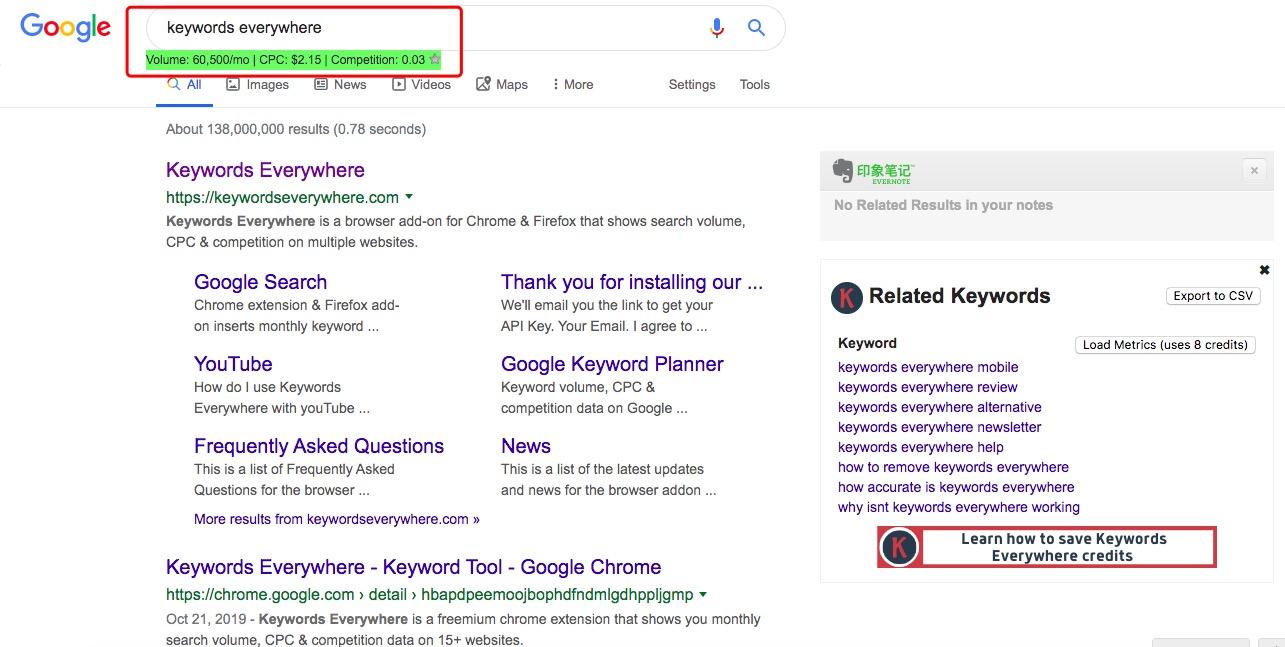Screen dimensions: 1285x647
Task: Close the Evernote related results panel
Action: 1254,171
